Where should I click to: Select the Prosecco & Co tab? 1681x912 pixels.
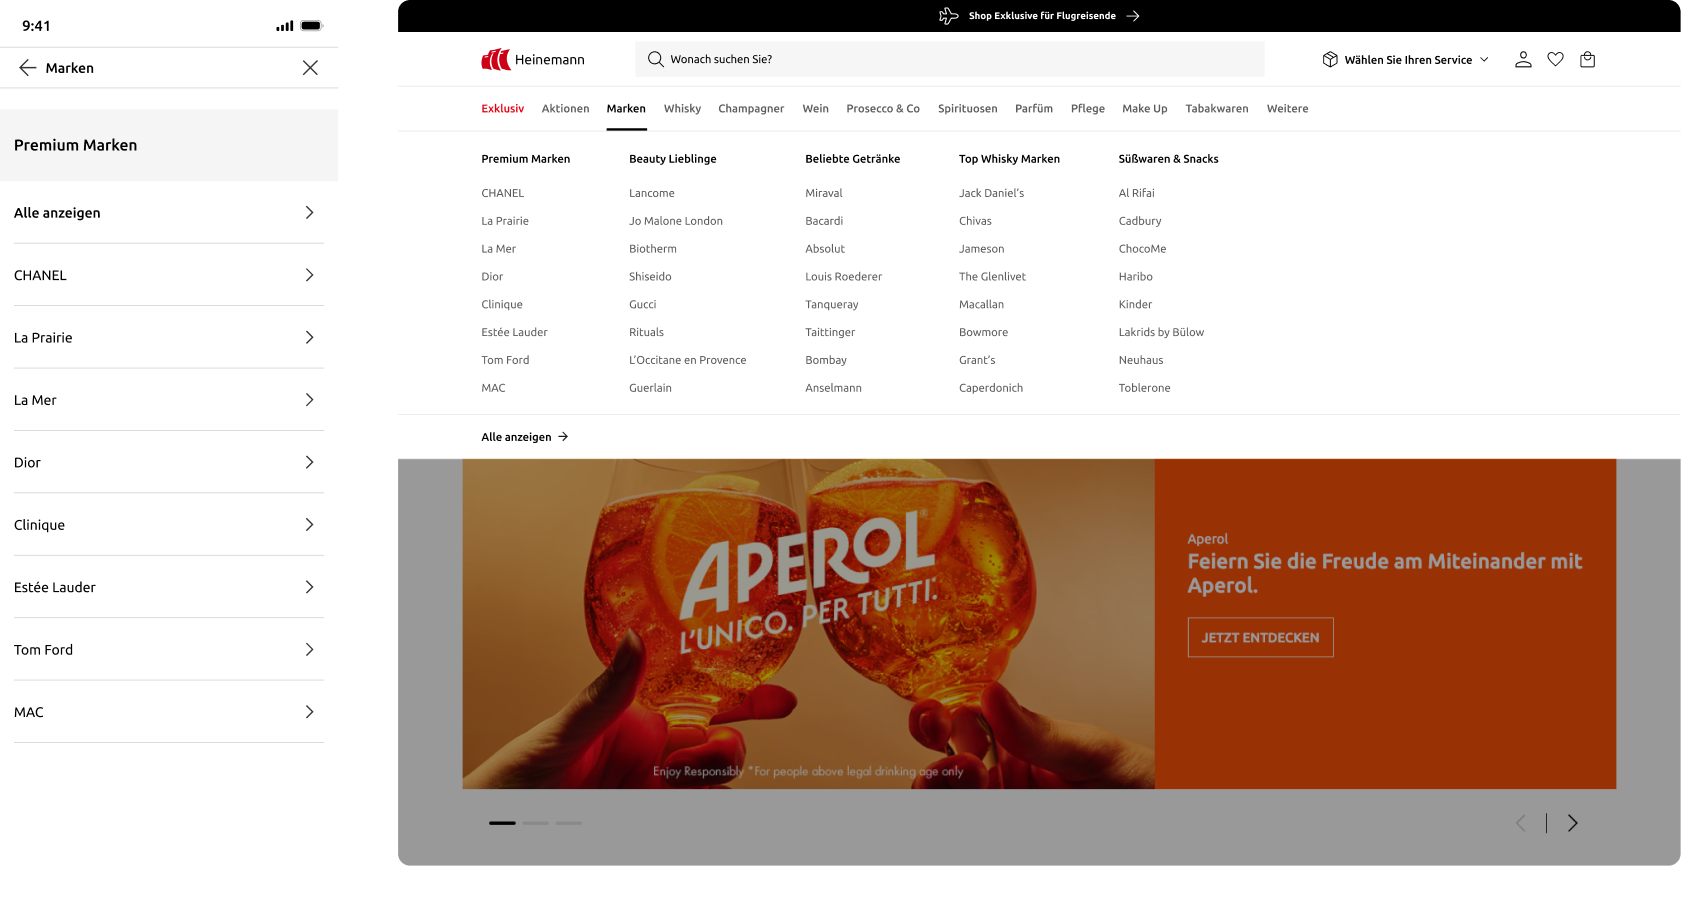pos(883,109)
